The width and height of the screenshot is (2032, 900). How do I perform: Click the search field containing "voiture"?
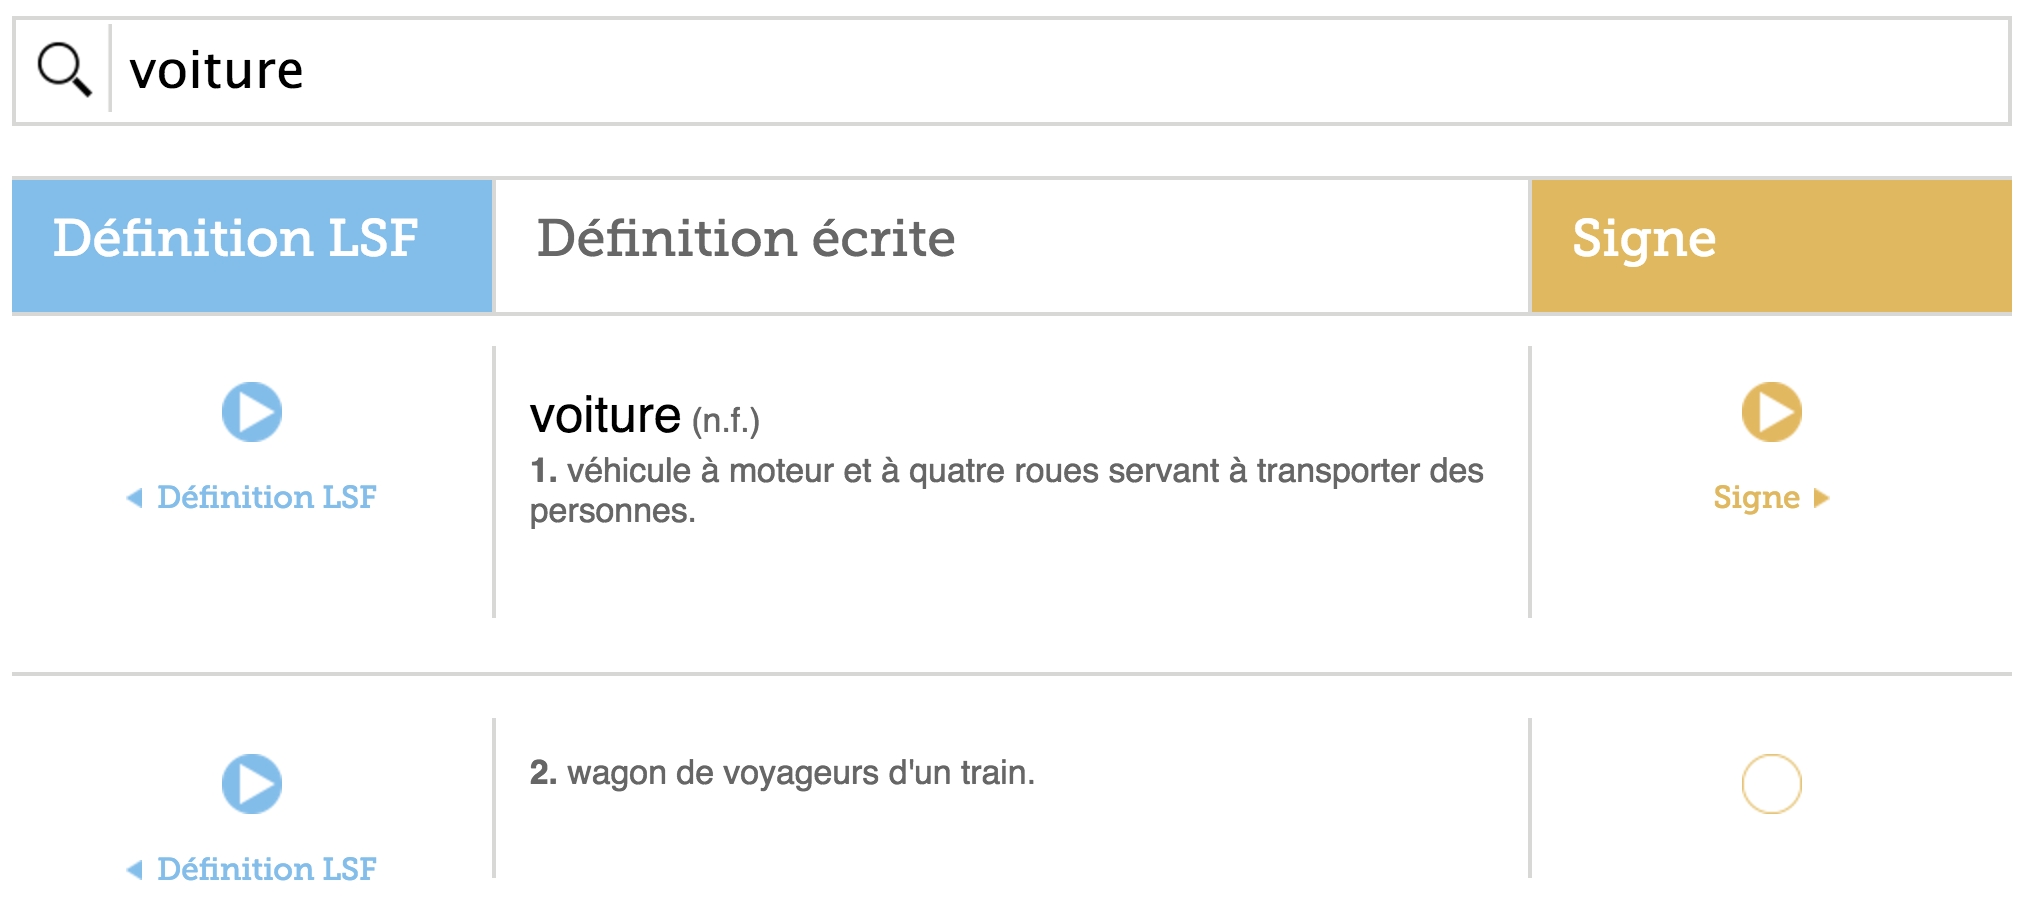point(1050,70)
